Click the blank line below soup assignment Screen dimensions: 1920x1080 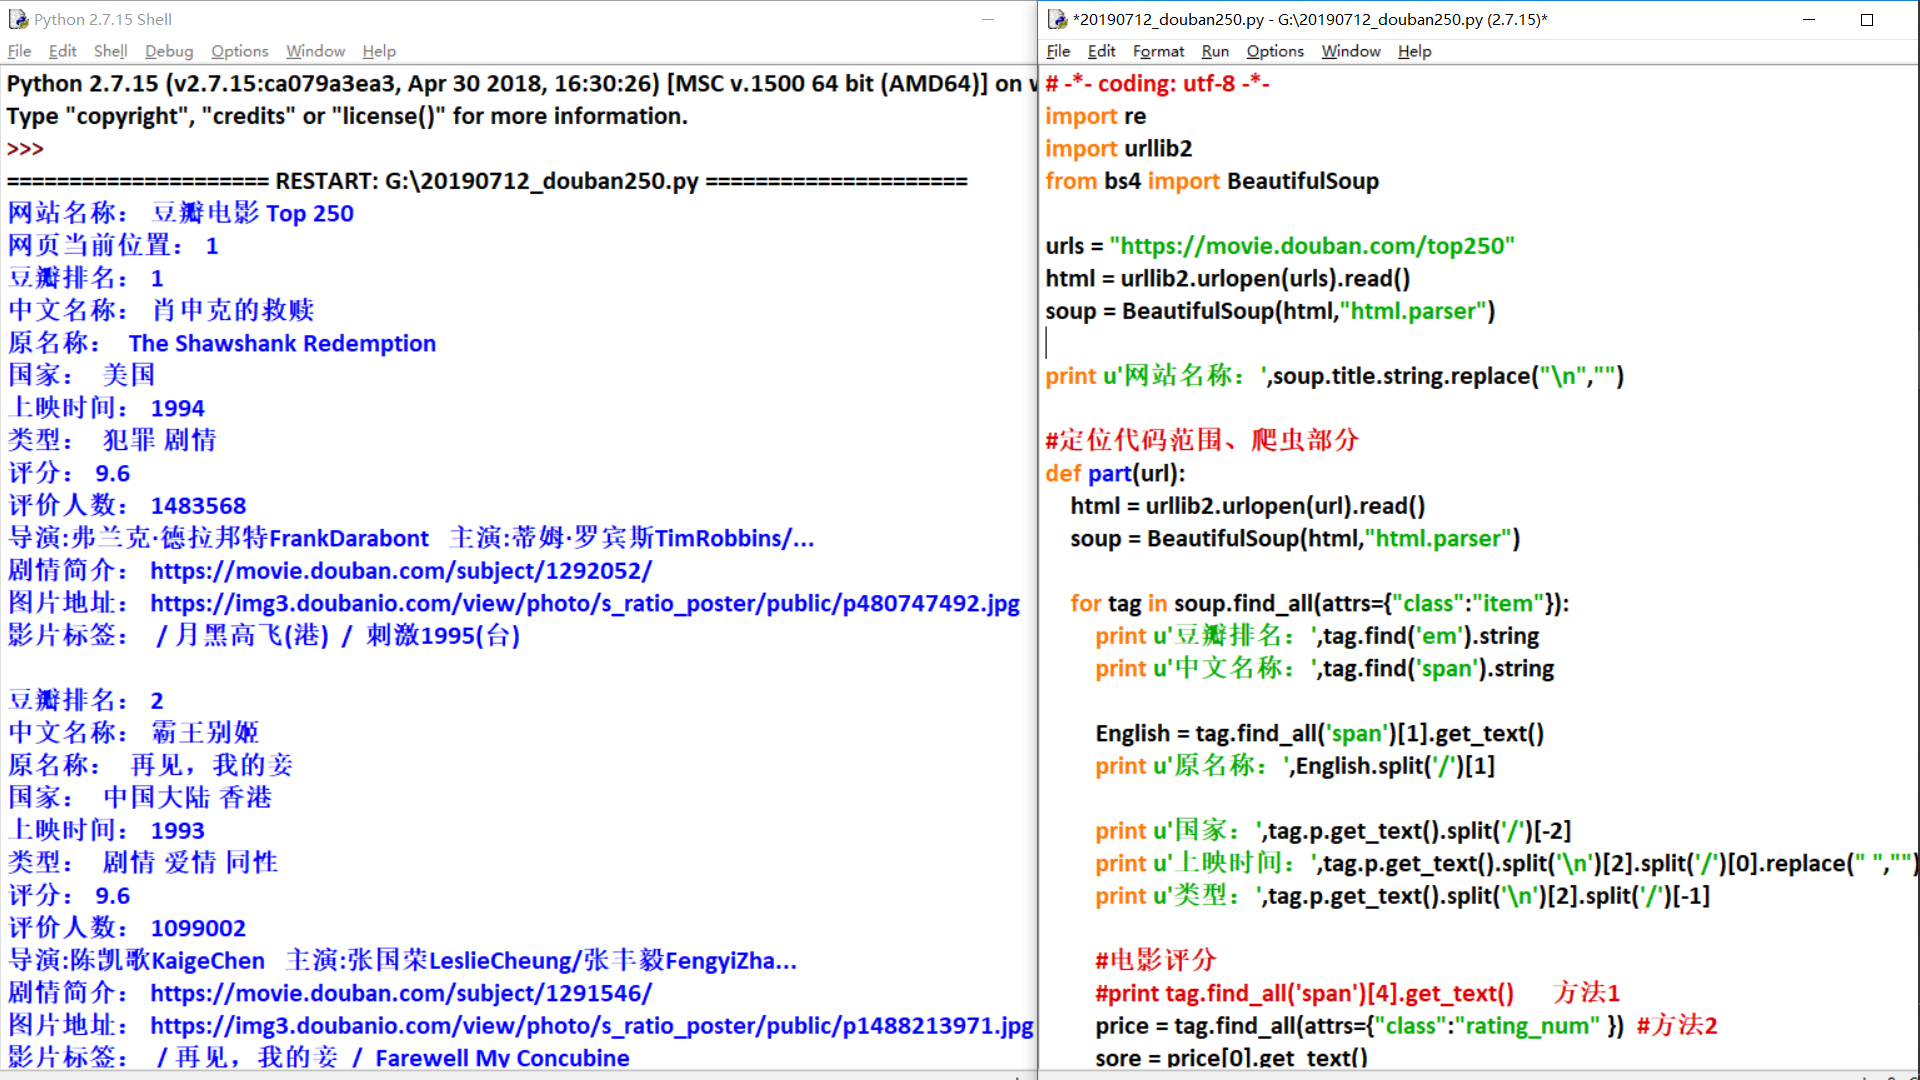pyautogui.click(x=1200, y=343)
